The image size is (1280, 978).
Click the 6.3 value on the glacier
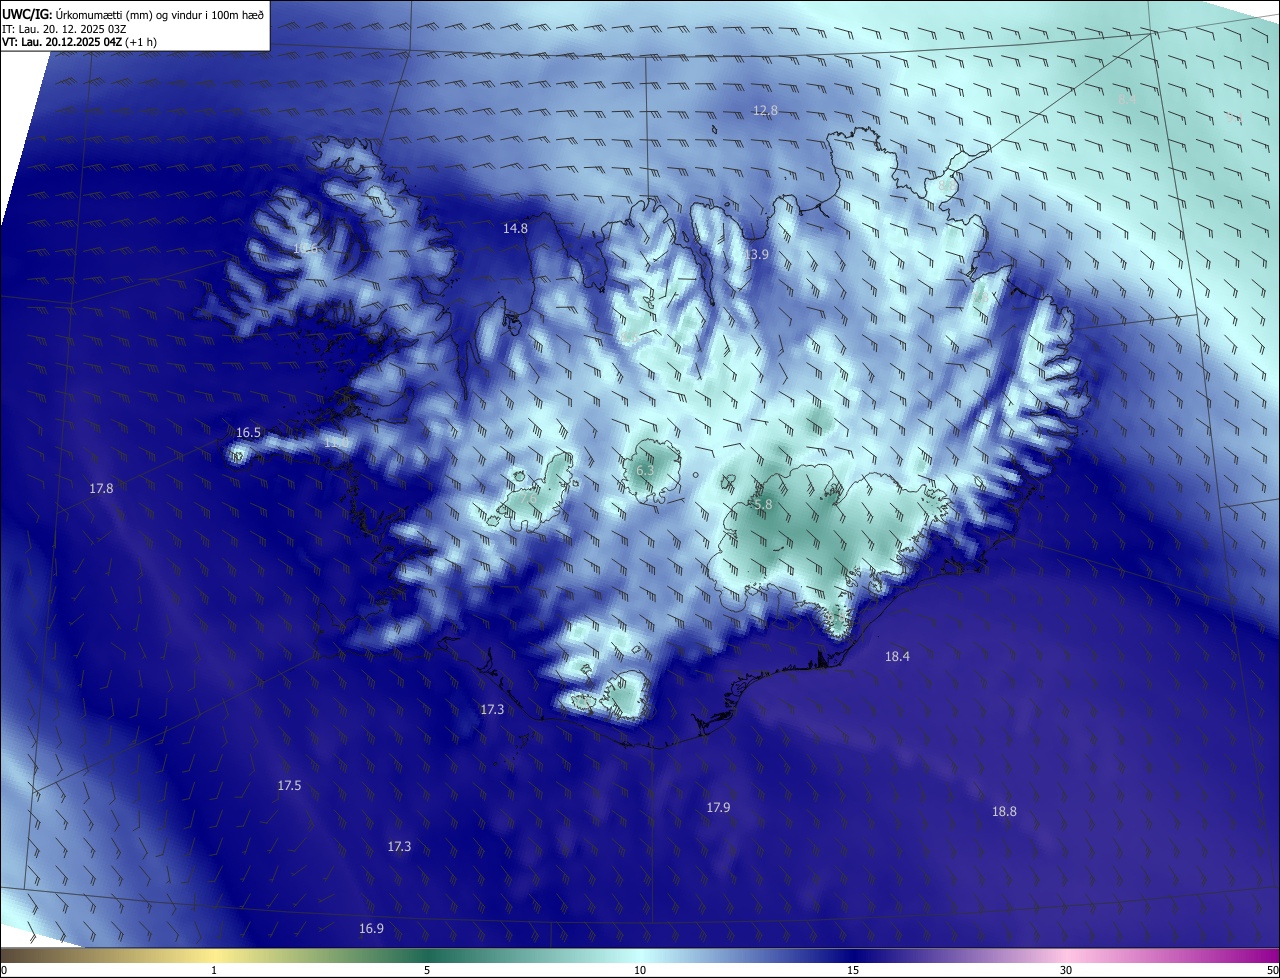pos(645,470)
